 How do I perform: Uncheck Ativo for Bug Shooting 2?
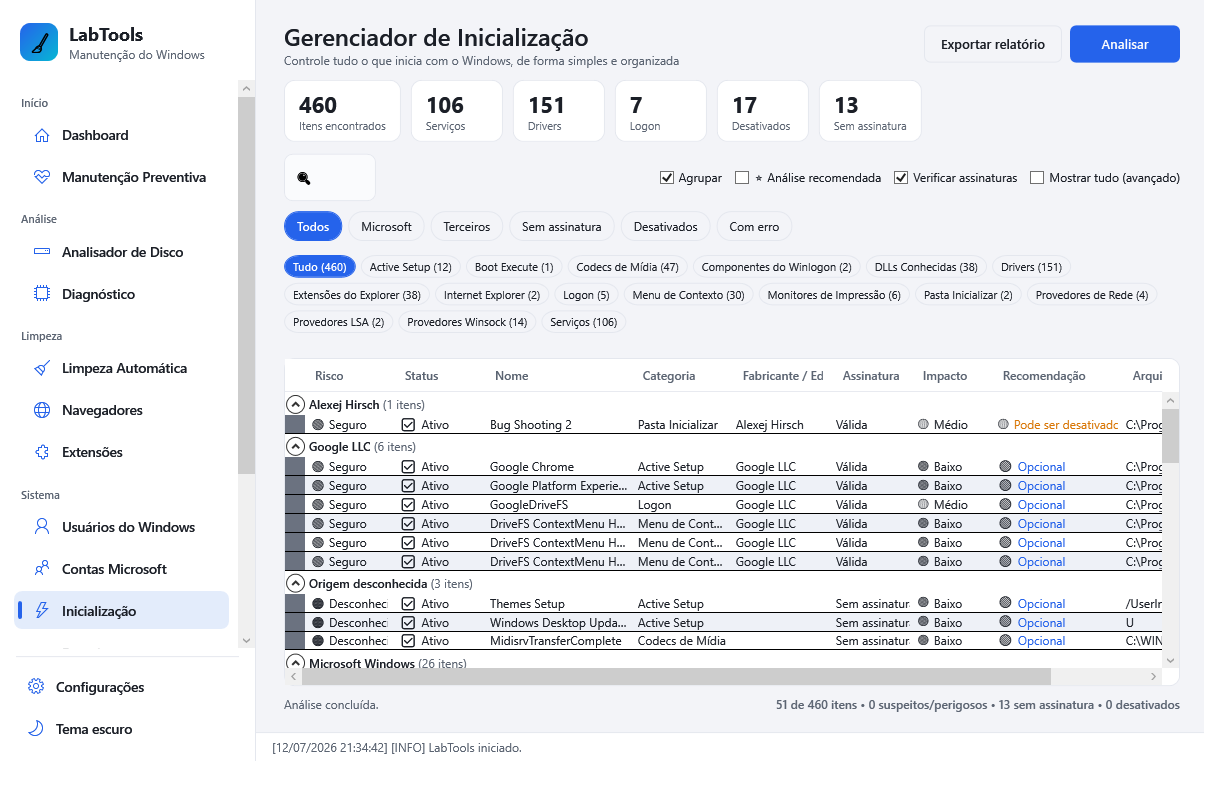coord(408,425)
